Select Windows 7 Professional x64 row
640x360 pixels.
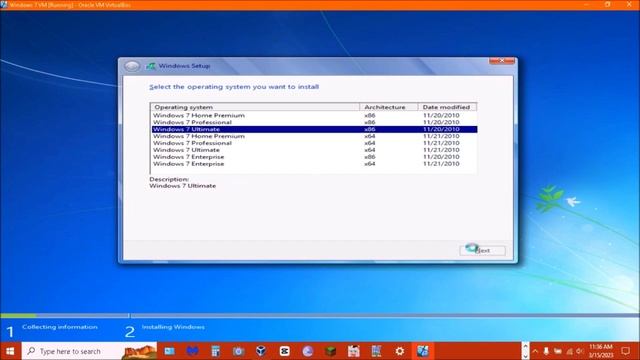click(314, 143)
